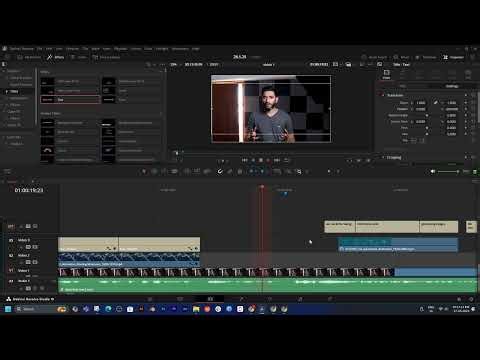Toggle Position Lock padlock icon
Viewport: 480px width, 360px height.
pos(240,171)
